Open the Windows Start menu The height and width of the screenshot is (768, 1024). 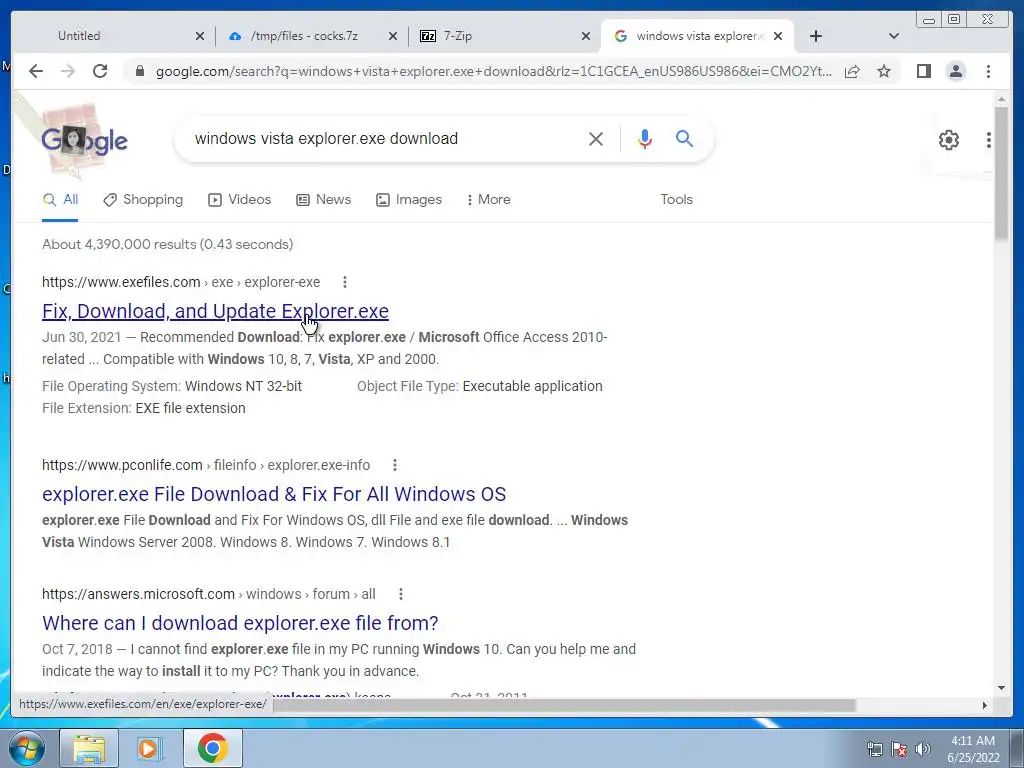pyautogui.click(x=25, y=748)
